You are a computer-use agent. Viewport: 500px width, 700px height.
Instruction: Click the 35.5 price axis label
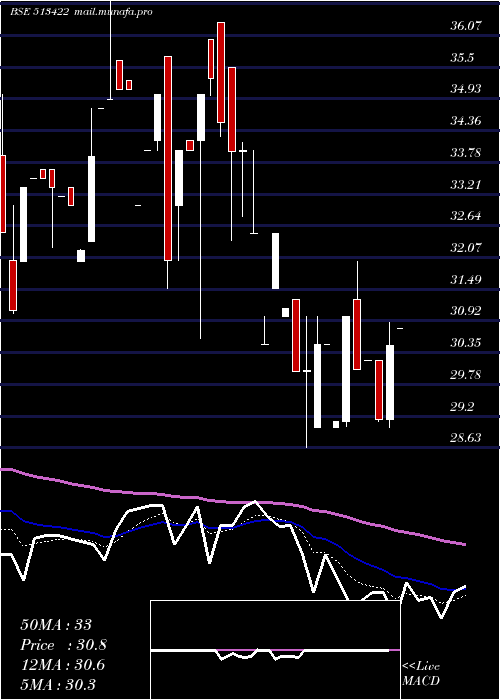pos(462,58)
